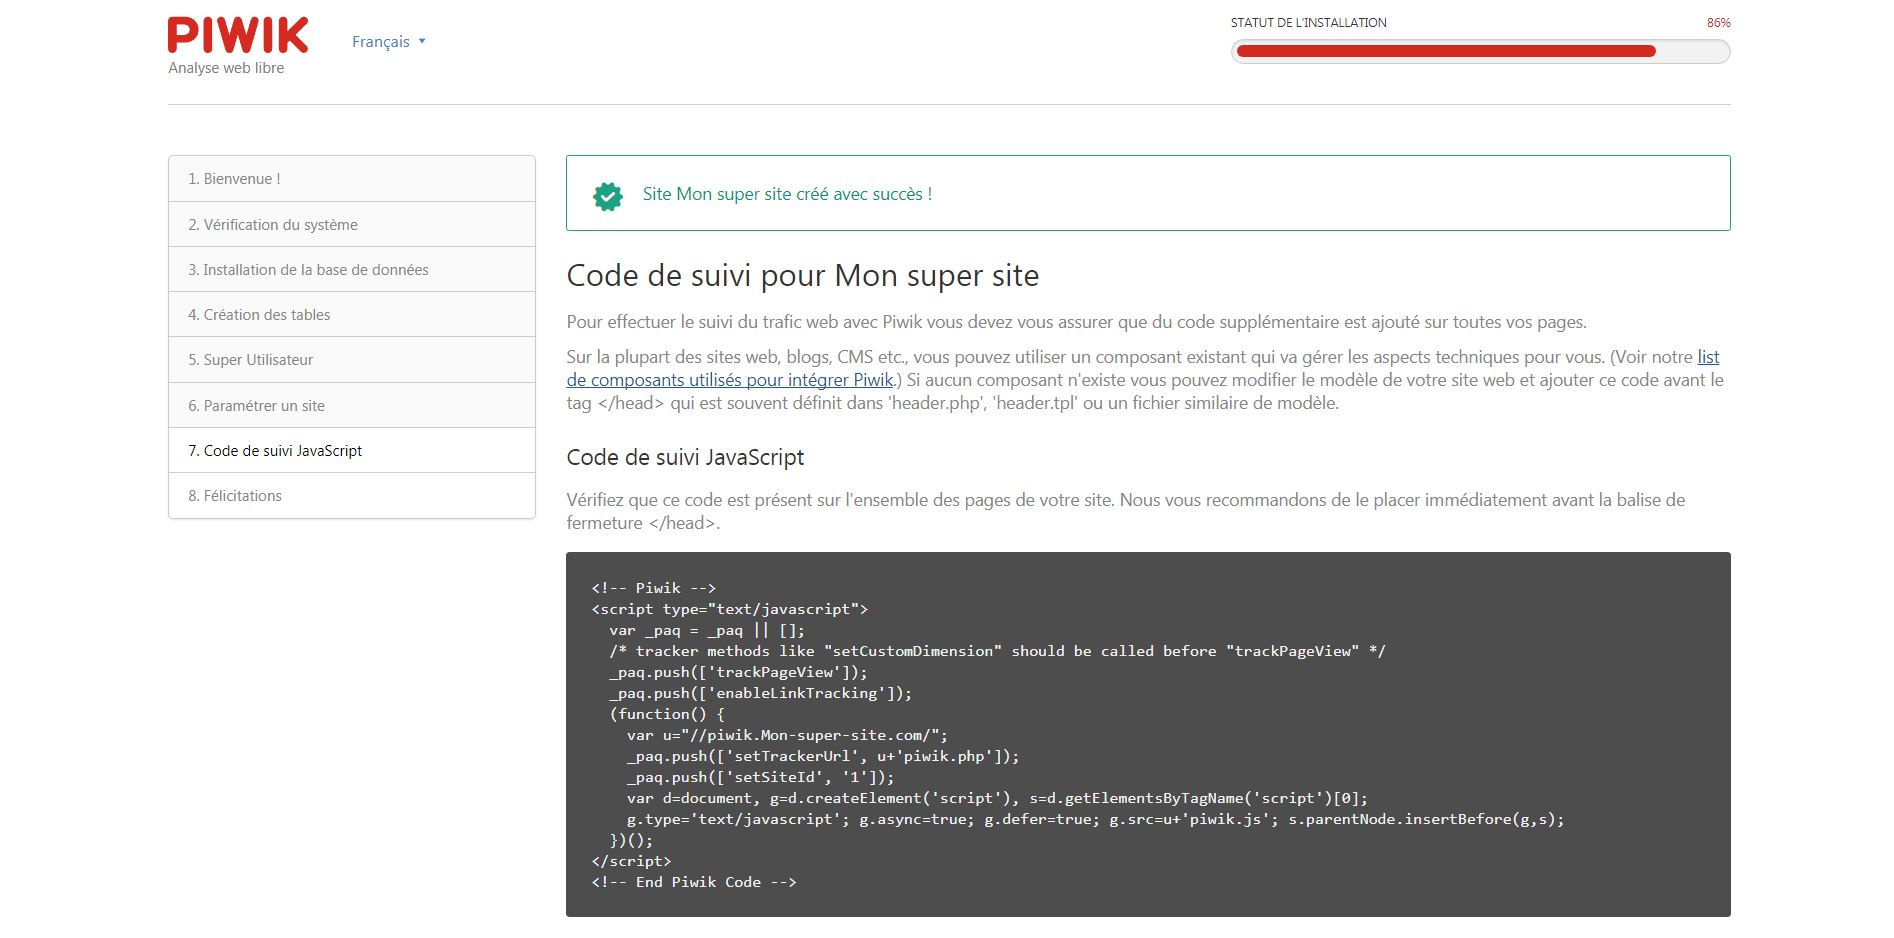Click the PIWIK logo
The height and width of the screenshot is (938, 1894).
[x=238, y=36]
